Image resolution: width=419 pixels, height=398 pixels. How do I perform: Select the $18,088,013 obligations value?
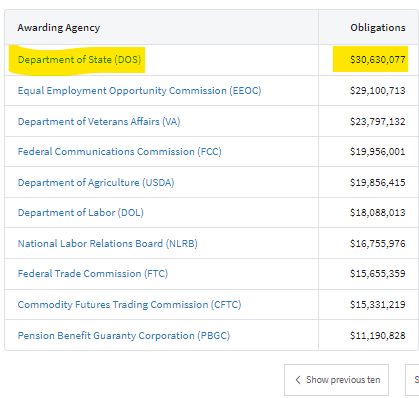[378, 213]
